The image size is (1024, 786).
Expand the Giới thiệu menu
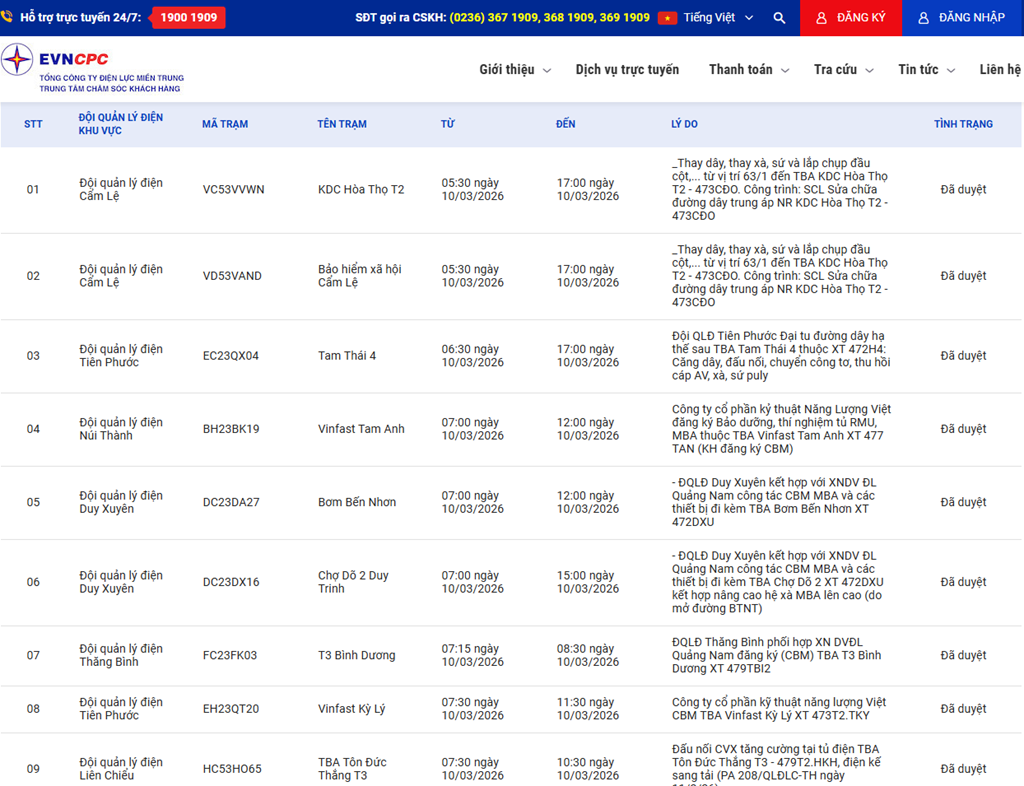tap(514, 70)
